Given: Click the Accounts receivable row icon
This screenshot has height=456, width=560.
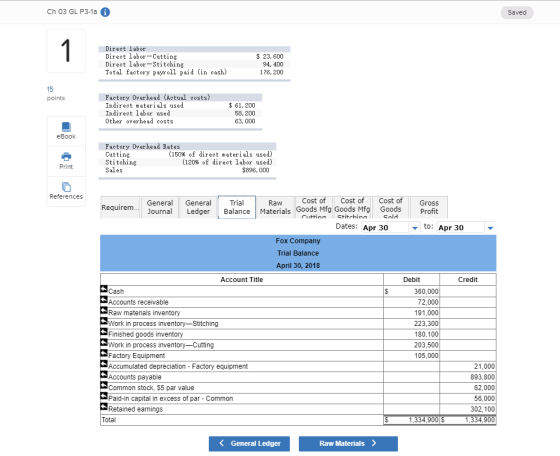Looking at the screenshot, I should pos(104,300).
